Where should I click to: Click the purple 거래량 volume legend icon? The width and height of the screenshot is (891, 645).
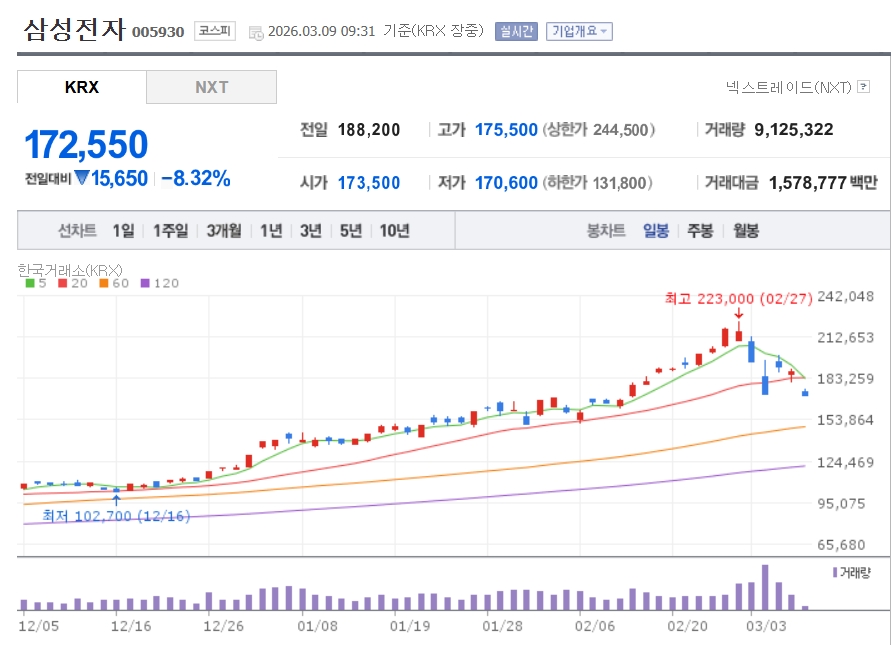coord(835,572)
